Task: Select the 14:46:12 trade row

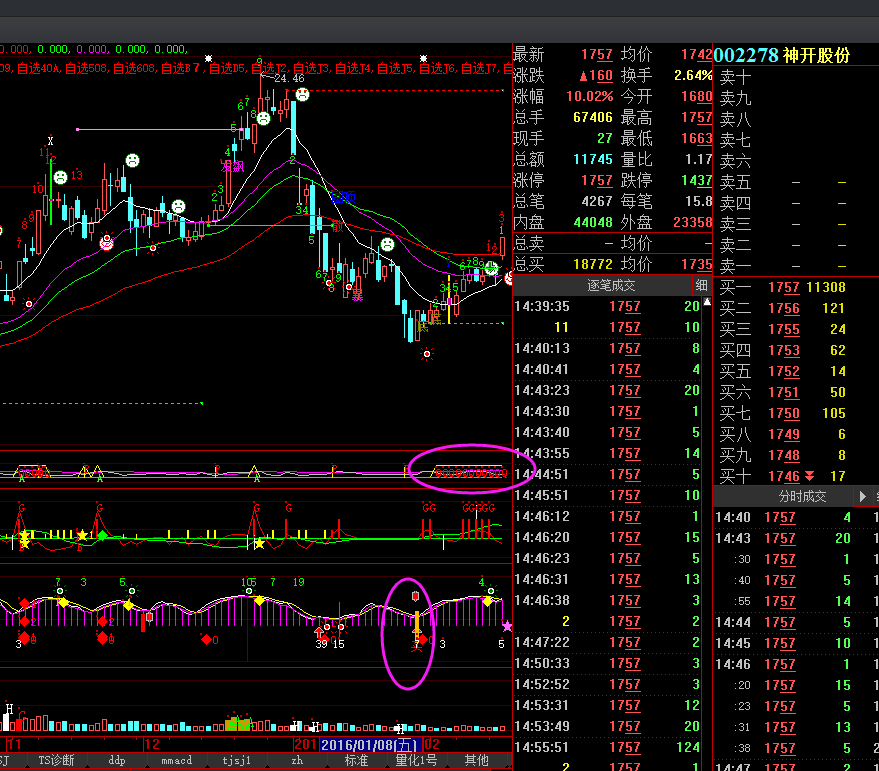Action: (x=607, y=516)
